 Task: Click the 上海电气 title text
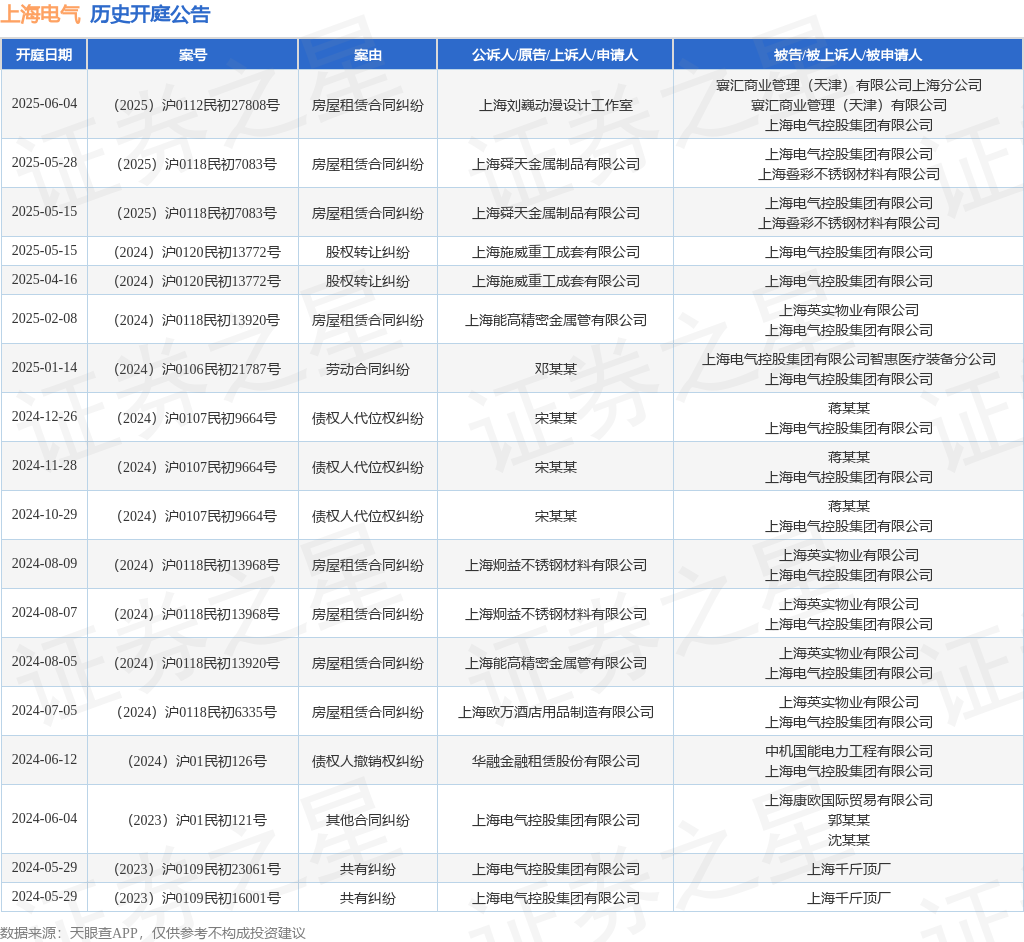(40, 14)
